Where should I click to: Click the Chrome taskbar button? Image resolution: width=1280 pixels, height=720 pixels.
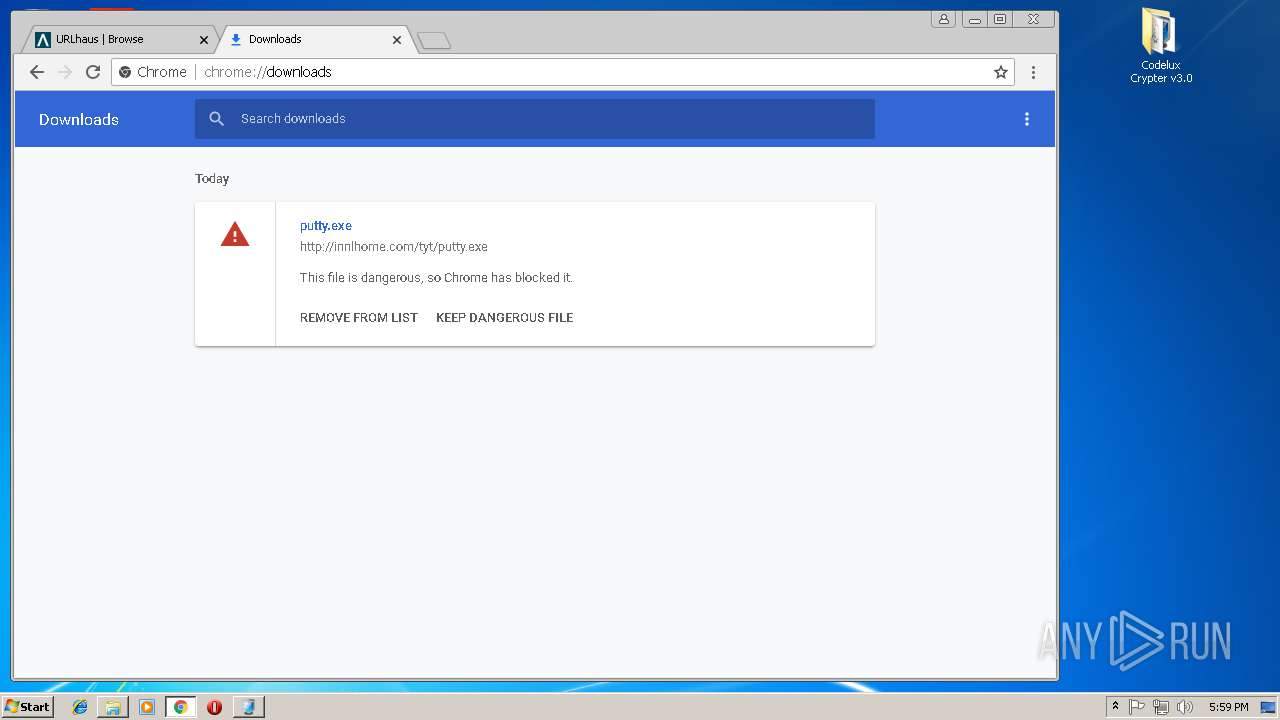tap(181, 707)
